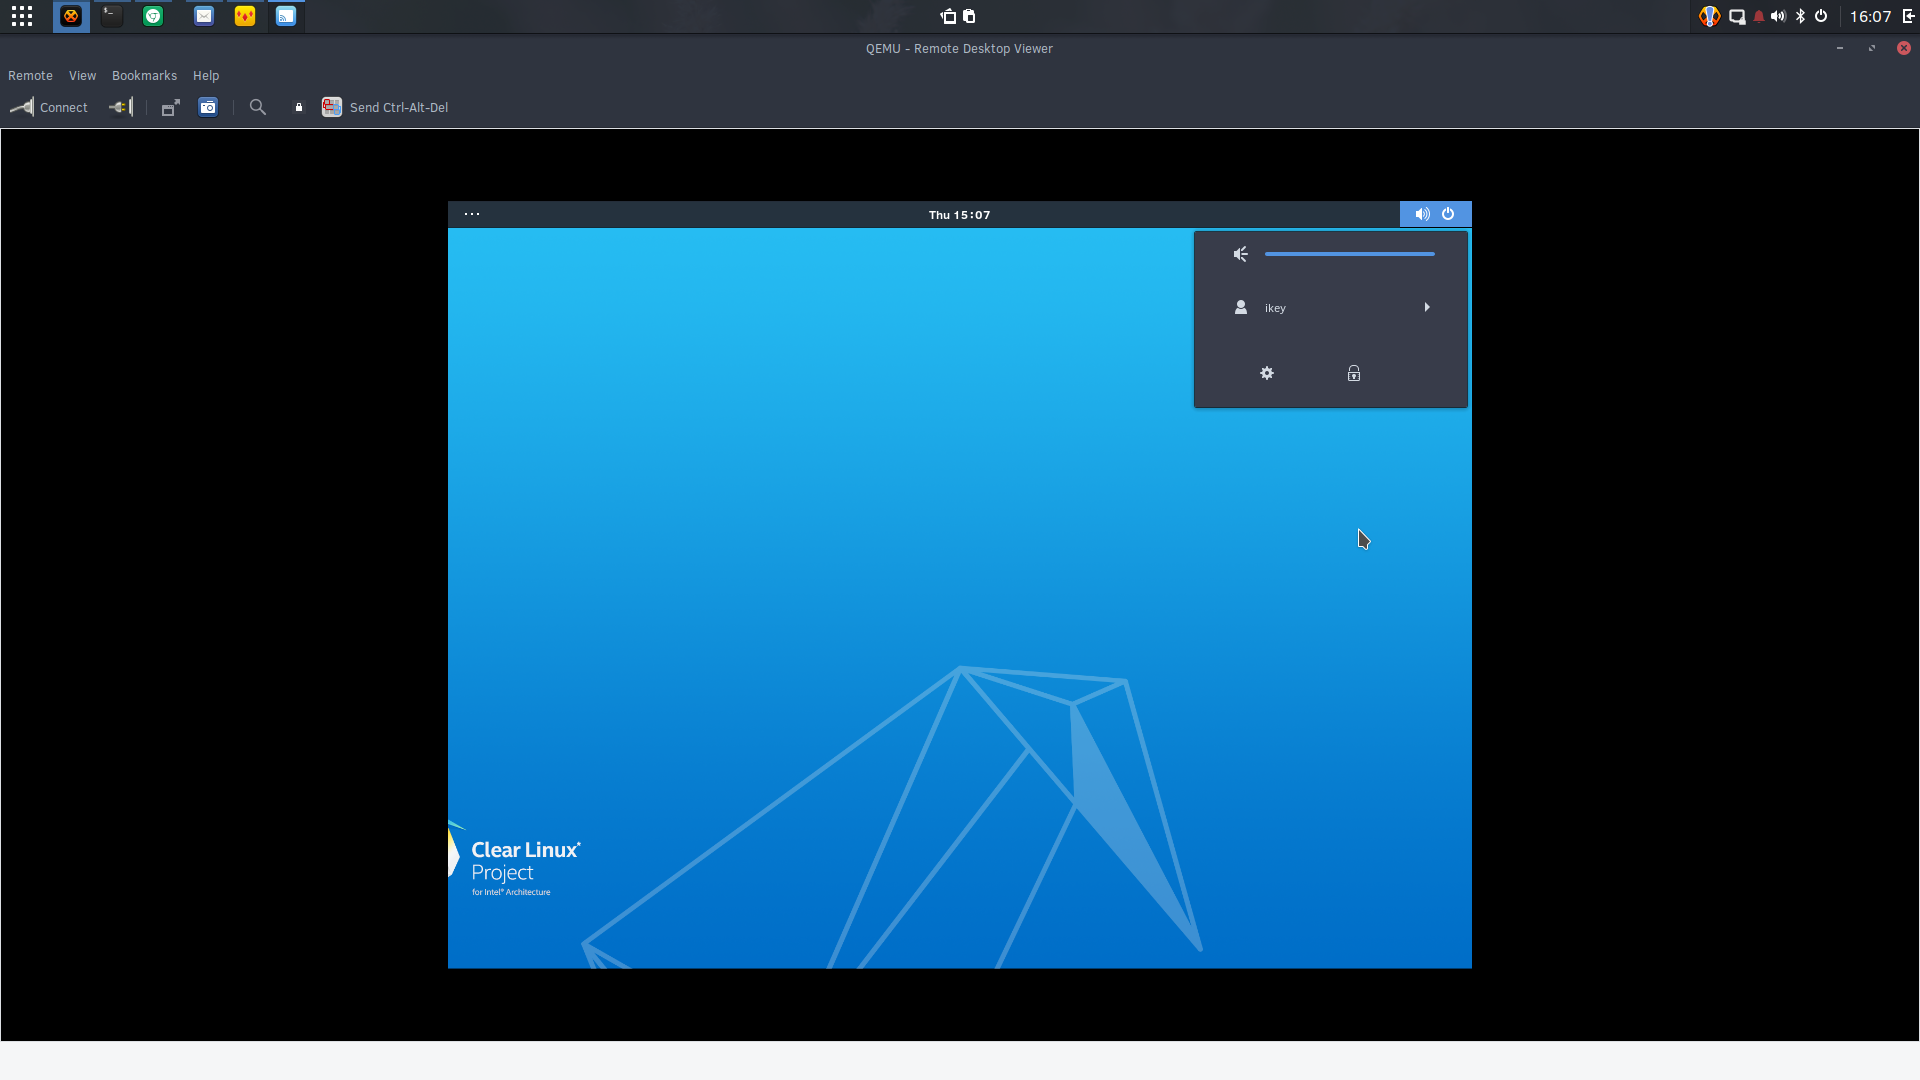Select the ikey user entry
Screen dimensions: 1920x1080
[x=1331, y=308]
